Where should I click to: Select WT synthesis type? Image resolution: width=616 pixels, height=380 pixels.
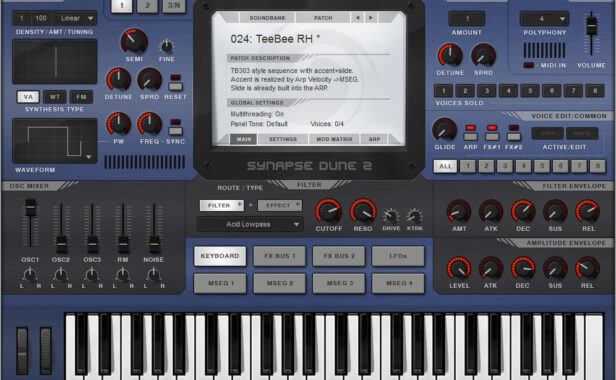(x=55, y=97)
